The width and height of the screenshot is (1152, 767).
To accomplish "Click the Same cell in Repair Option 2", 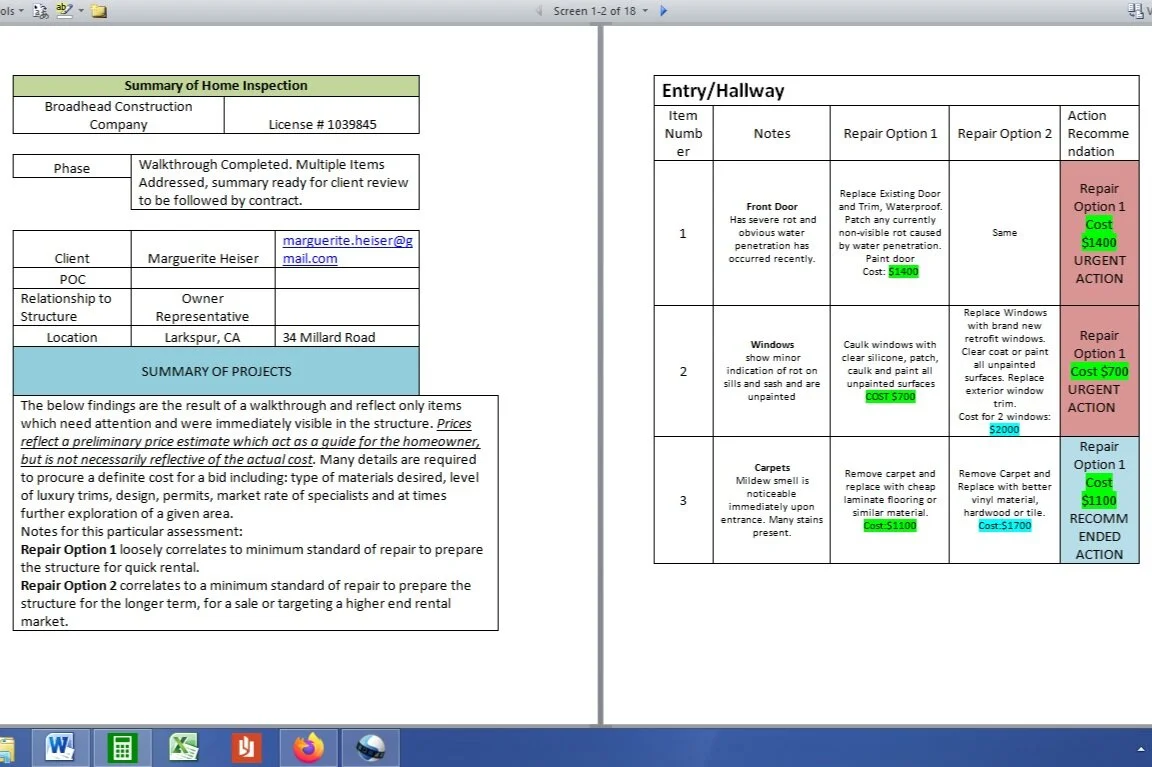I will (x=1004, y=232).
